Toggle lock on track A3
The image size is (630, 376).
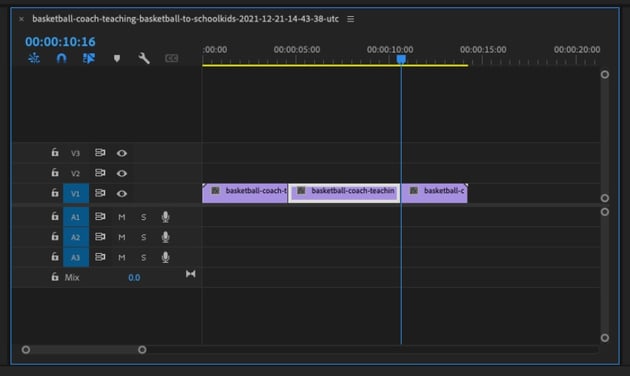click(55, 257)
